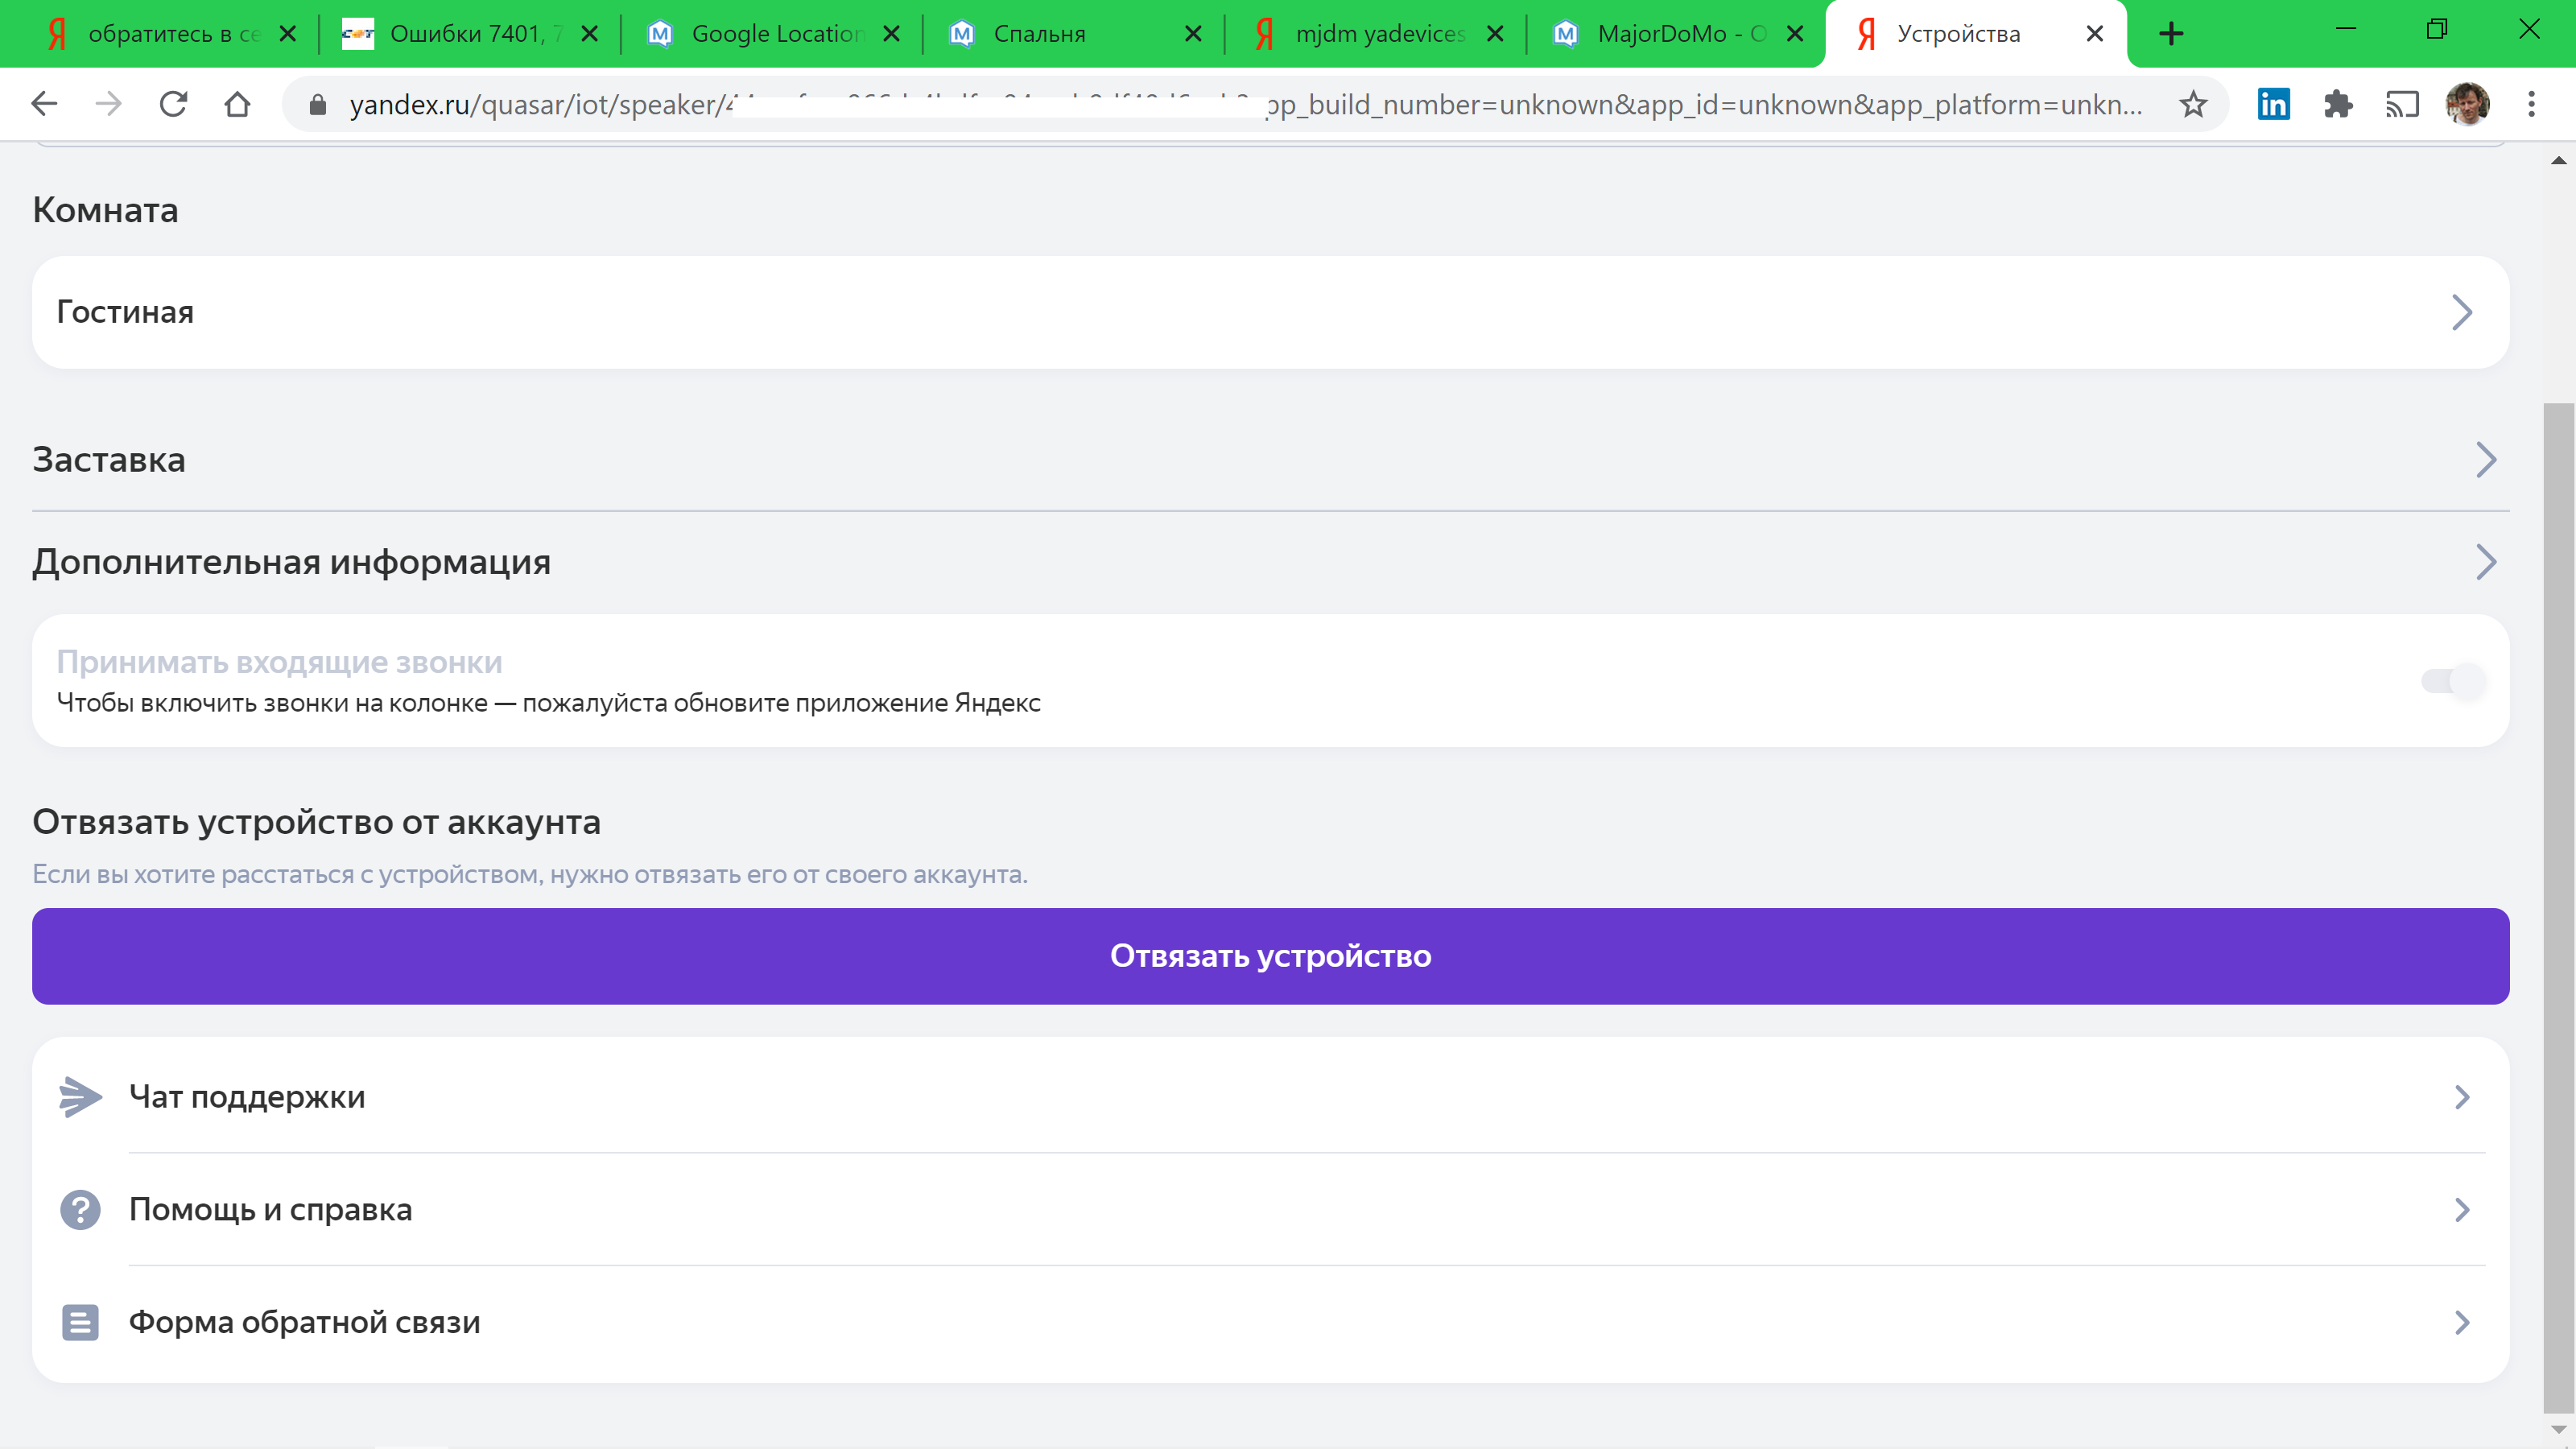2576x1449 pixels.
Task: Click the Chrome cast icon
Action: 2403,103
